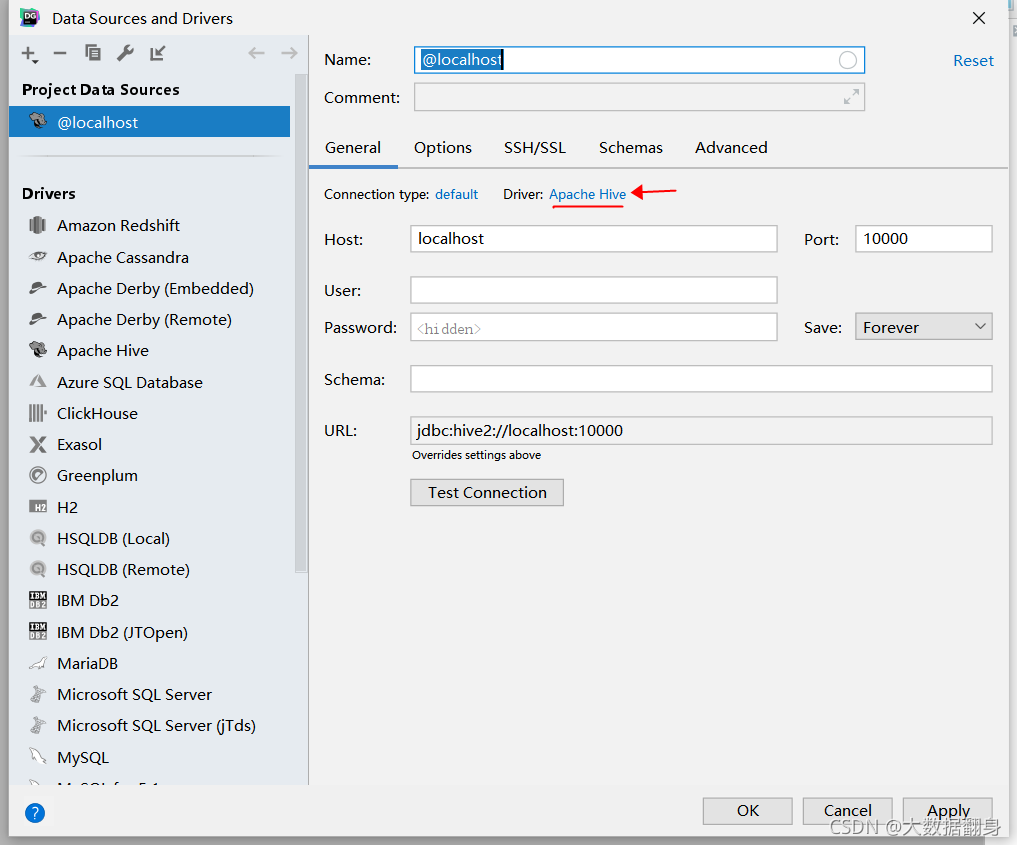Click the Apache Cassandra eye icon

[x=38, y=257]
